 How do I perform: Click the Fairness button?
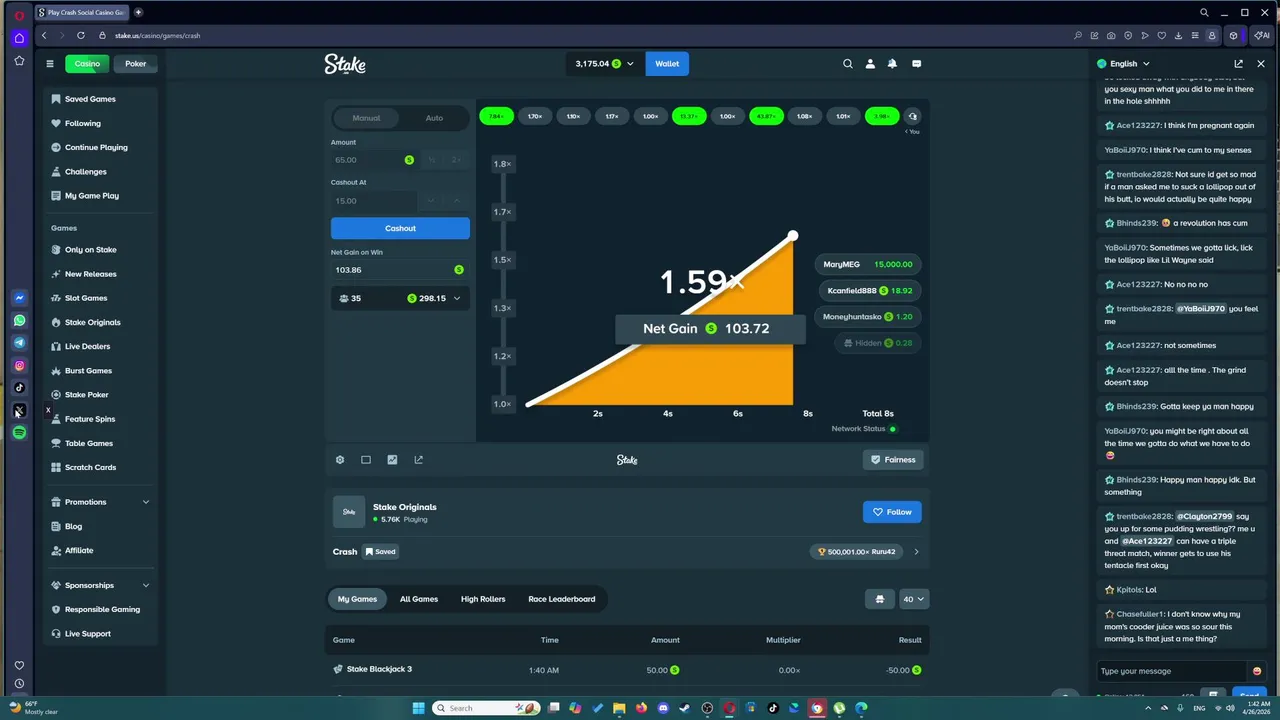[893, 460]
